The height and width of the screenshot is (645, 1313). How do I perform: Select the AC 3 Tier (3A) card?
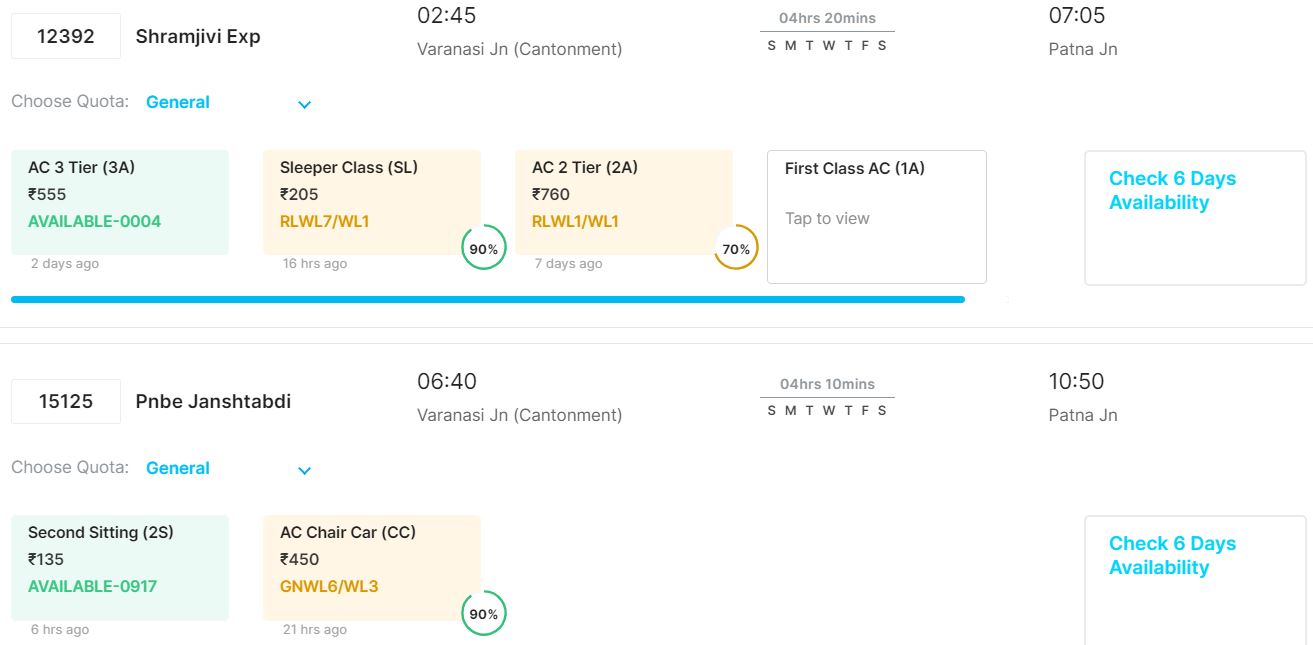120,202
